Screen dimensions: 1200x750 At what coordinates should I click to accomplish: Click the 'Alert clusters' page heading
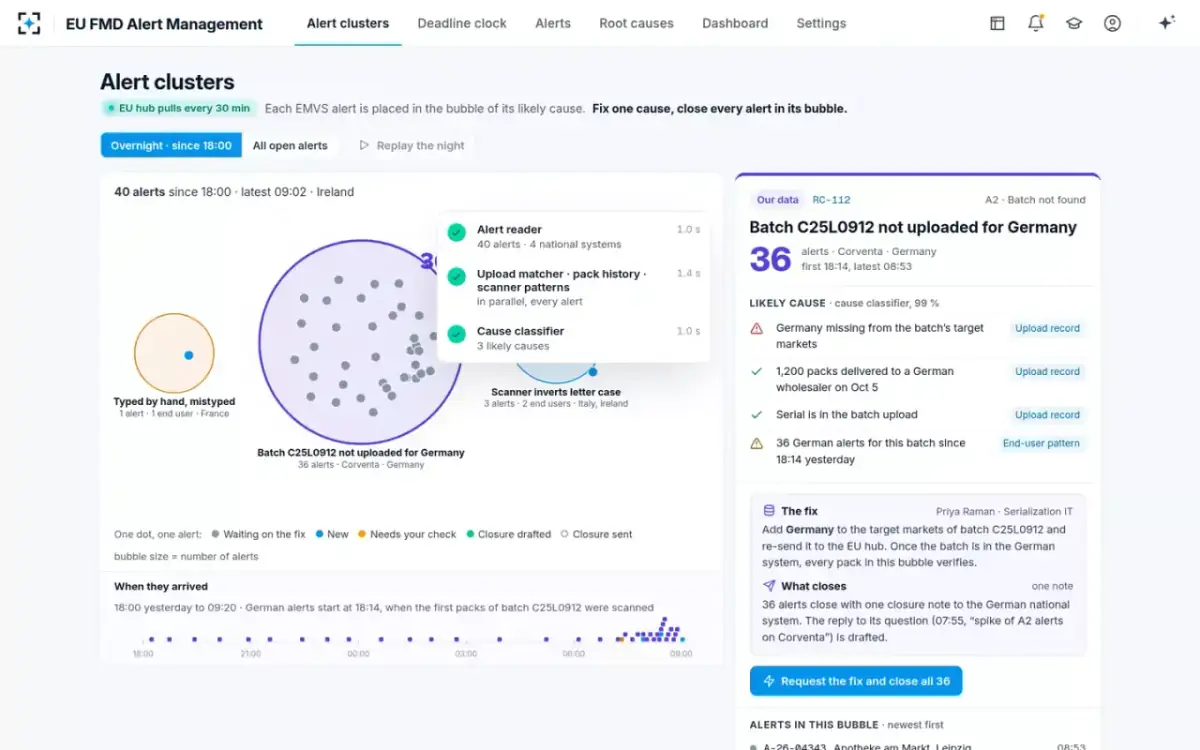(x=167, y=82)
